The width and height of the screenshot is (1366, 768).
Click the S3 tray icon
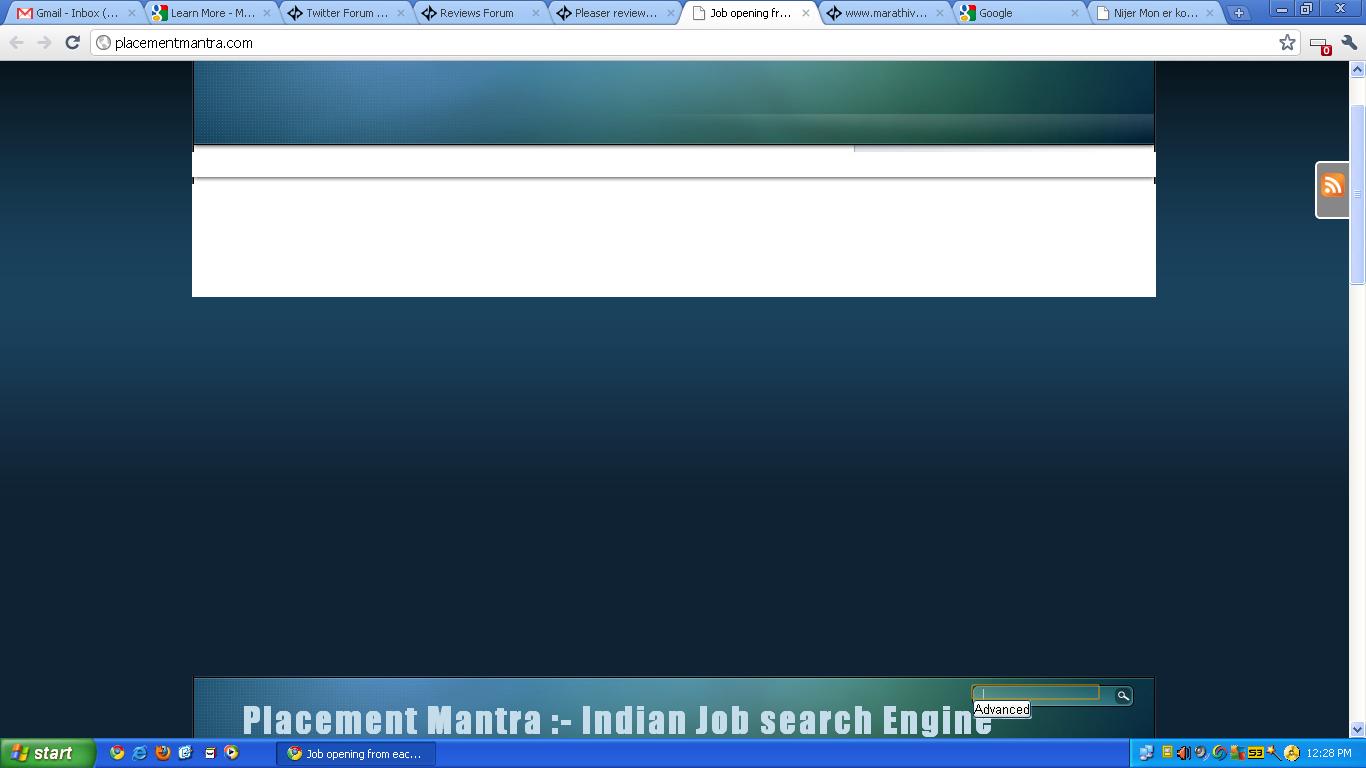(1256, 753)
